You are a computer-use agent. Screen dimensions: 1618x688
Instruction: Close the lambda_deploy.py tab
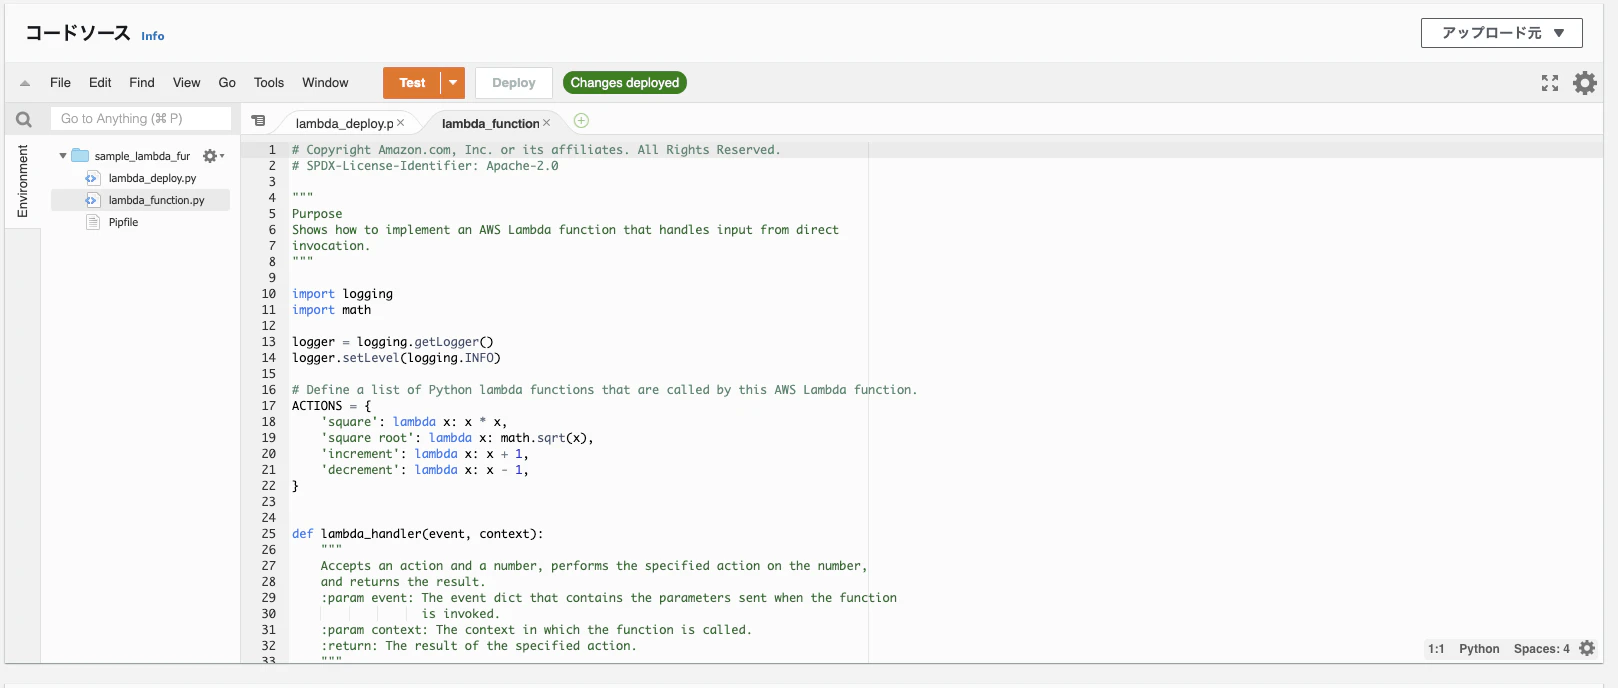tap(401, 123)
